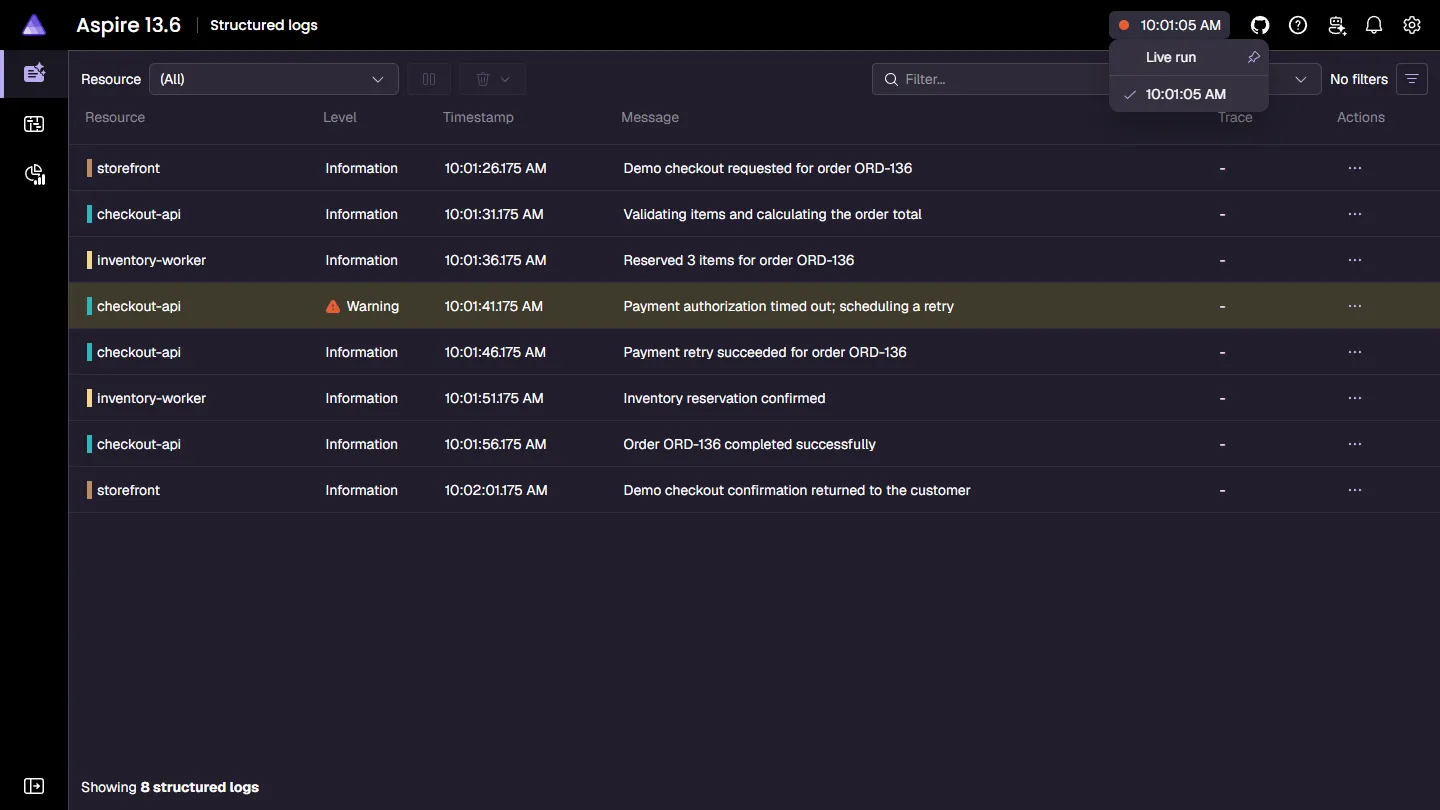Viewport: 1440px width, 810px height.
Task: Expand the chevron next to the trash icon
Action: tap(505, 79)
